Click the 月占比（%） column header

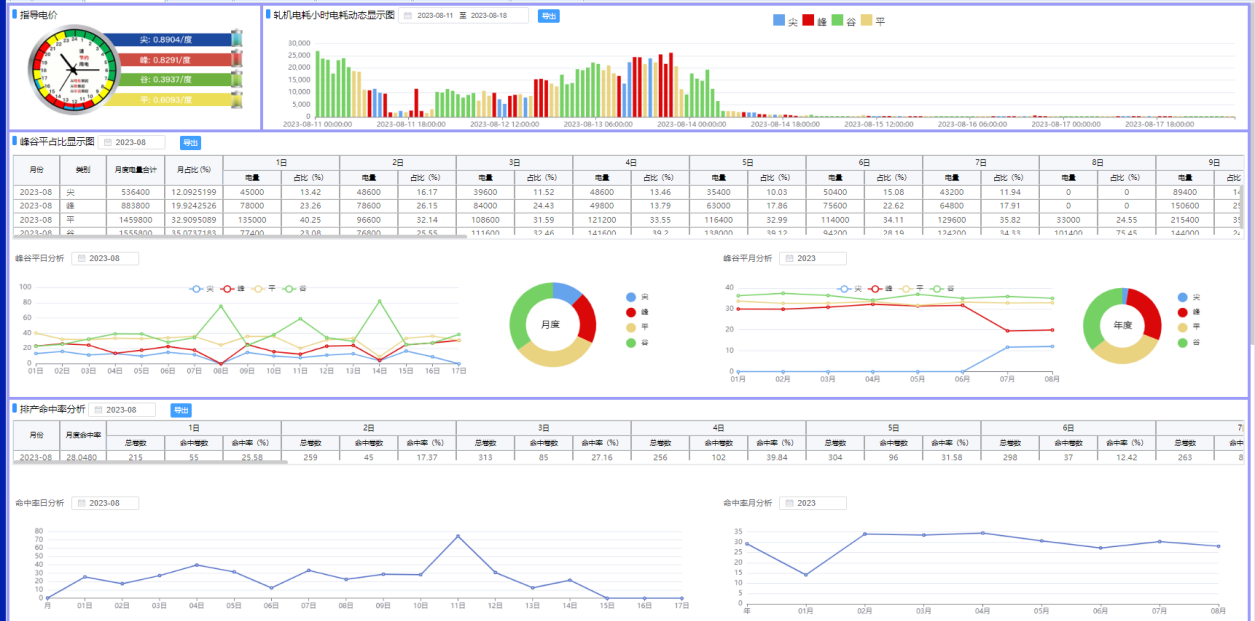coord(193,169)
